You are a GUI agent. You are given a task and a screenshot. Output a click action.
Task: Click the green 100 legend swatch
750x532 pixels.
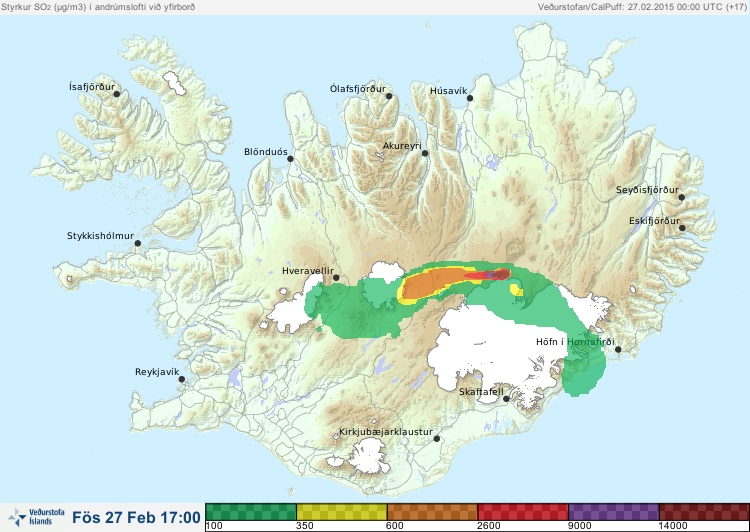coord(251,512)
